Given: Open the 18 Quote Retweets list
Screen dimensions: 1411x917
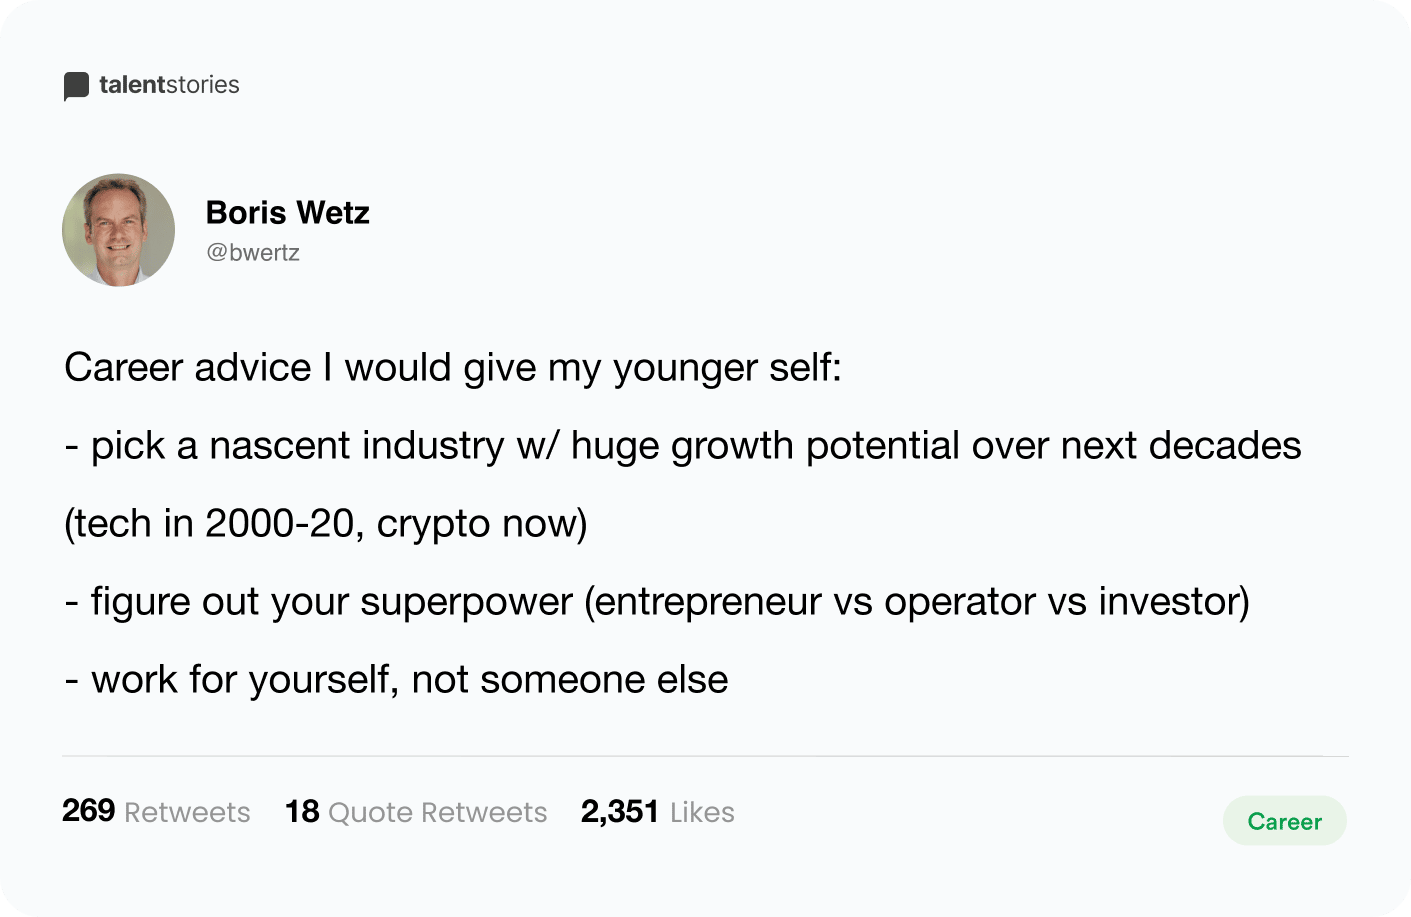Looking at the screenshot, I should tap(416, 811).
